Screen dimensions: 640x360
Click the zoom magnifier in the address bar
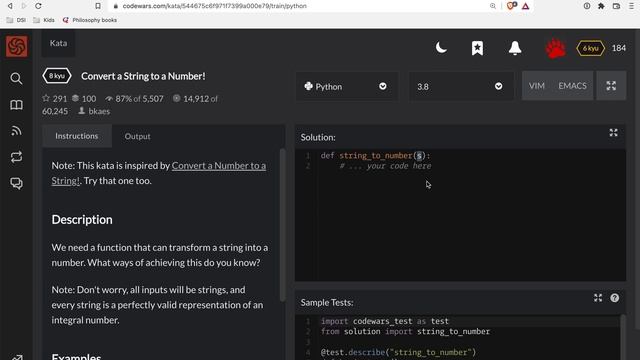(x=493, y=6)
